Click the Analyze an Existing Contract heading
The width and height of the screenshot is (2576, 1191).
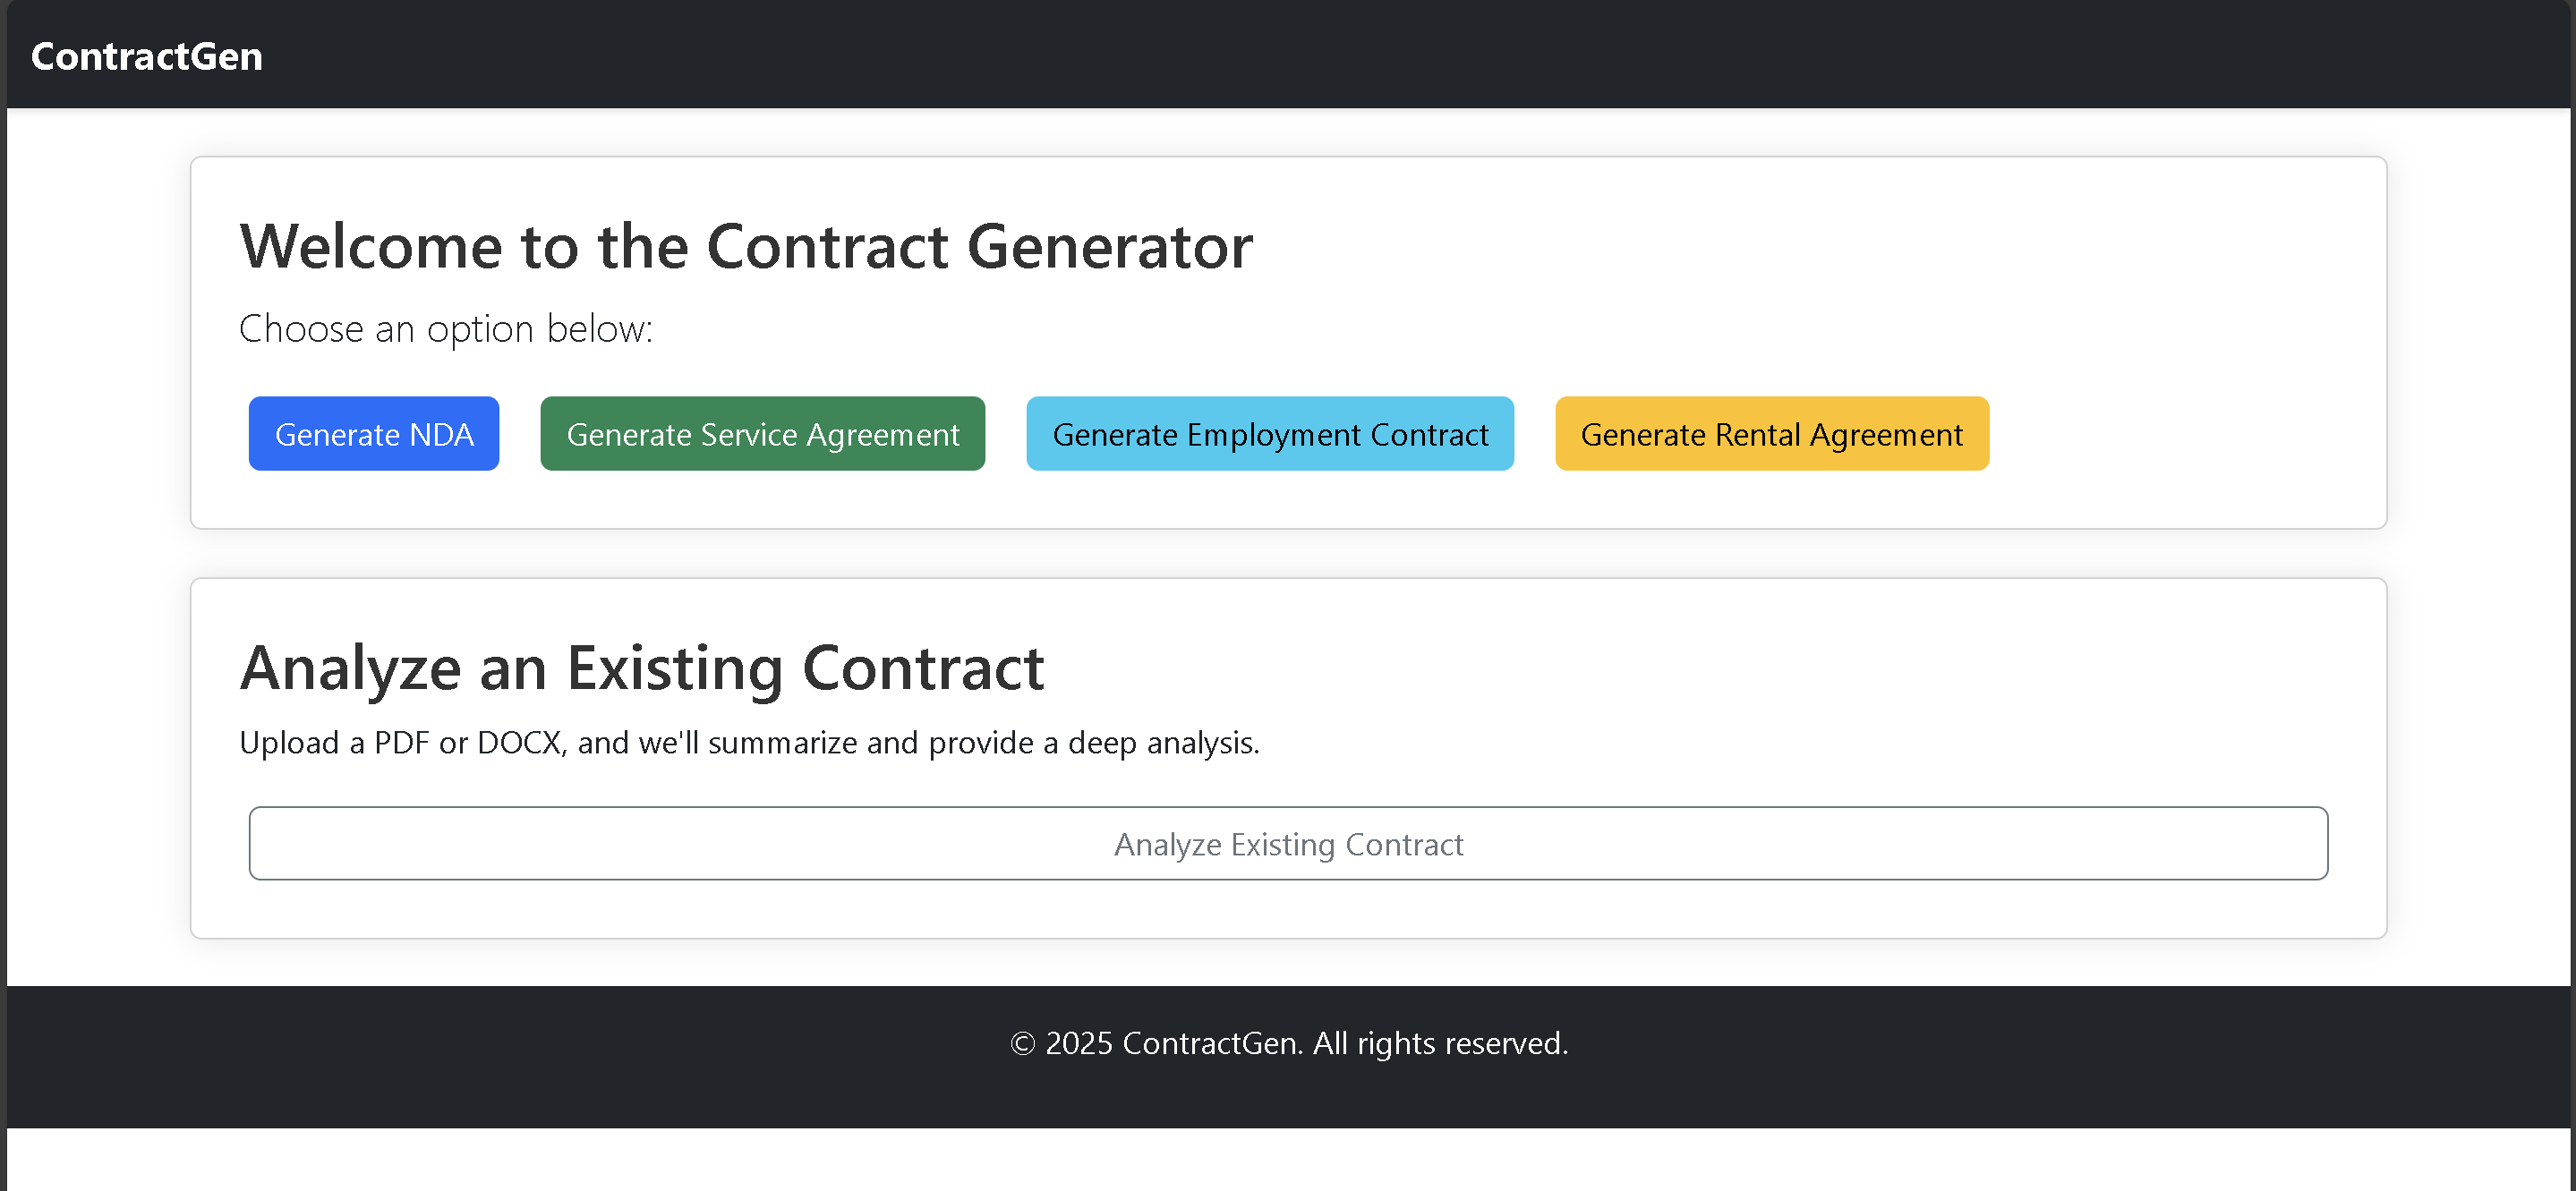(x=642, y=668)
